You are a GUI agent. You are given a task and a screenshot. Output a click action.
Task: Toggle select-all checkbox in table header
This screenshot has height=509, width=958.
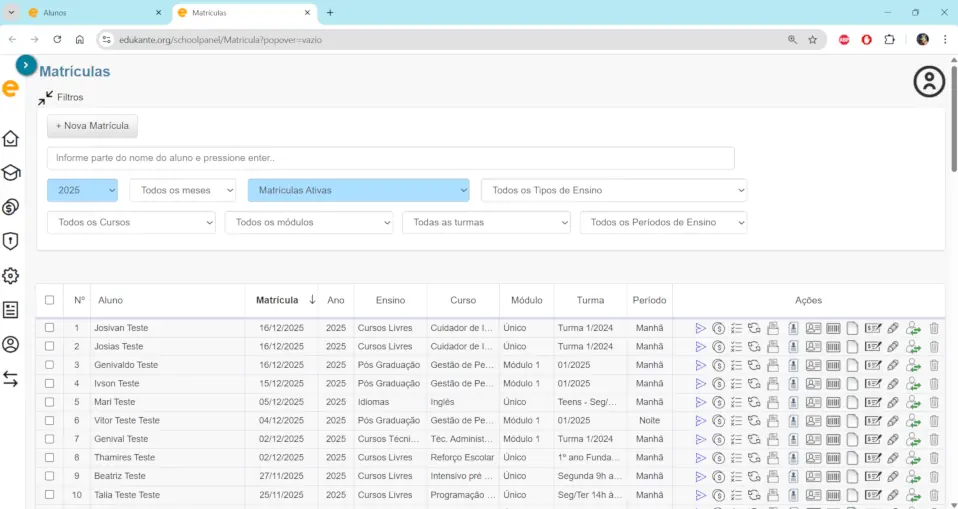(49, 300)
